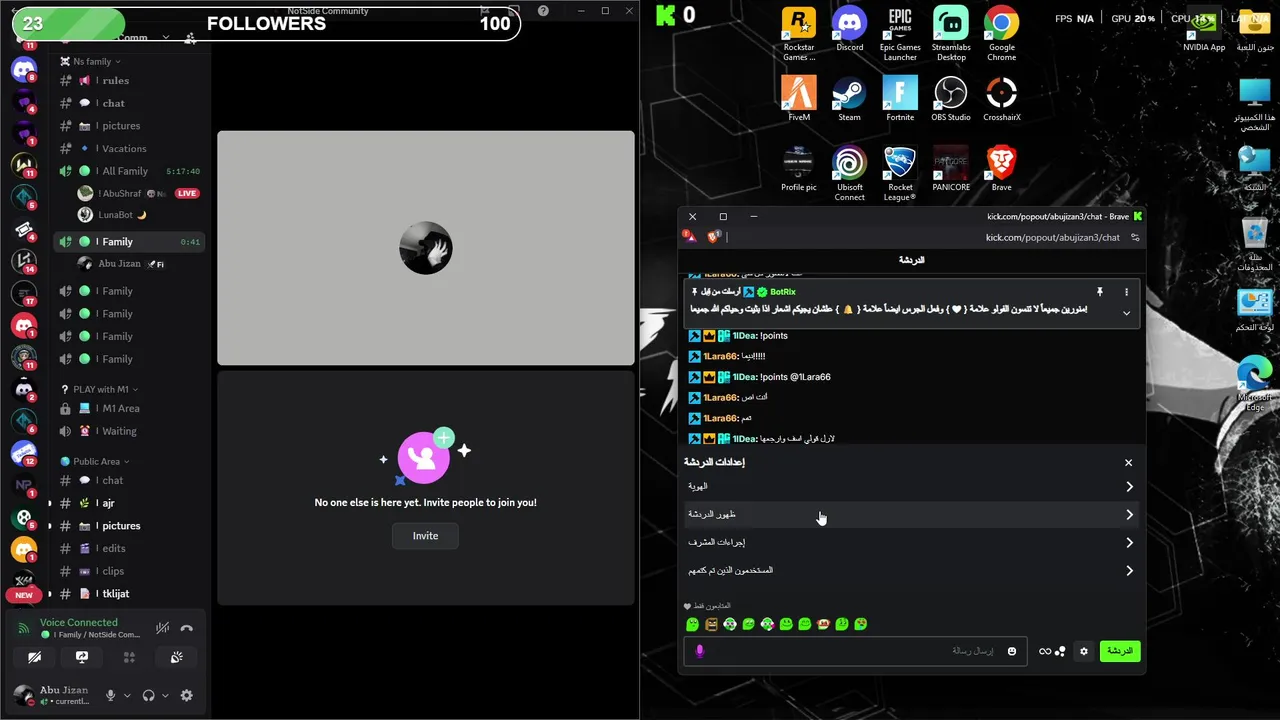Image resolution: width=1280 pixels, height=720 pixels.
Task: Open Kick chat settings gear button
Action: point(1083,651)
